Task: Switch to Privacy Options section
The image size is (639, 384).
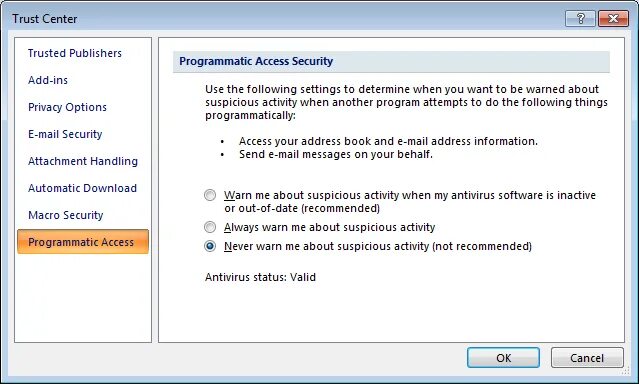Action: click(67, 107)
